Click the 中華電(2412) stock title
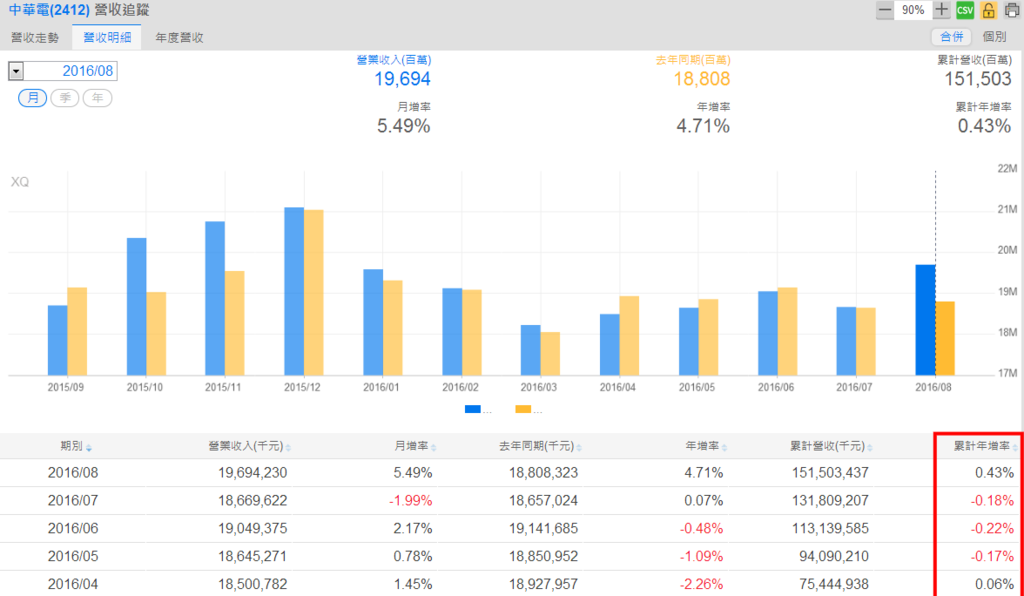The height and width of the screenshot is (596, 1024). point(49,10)
